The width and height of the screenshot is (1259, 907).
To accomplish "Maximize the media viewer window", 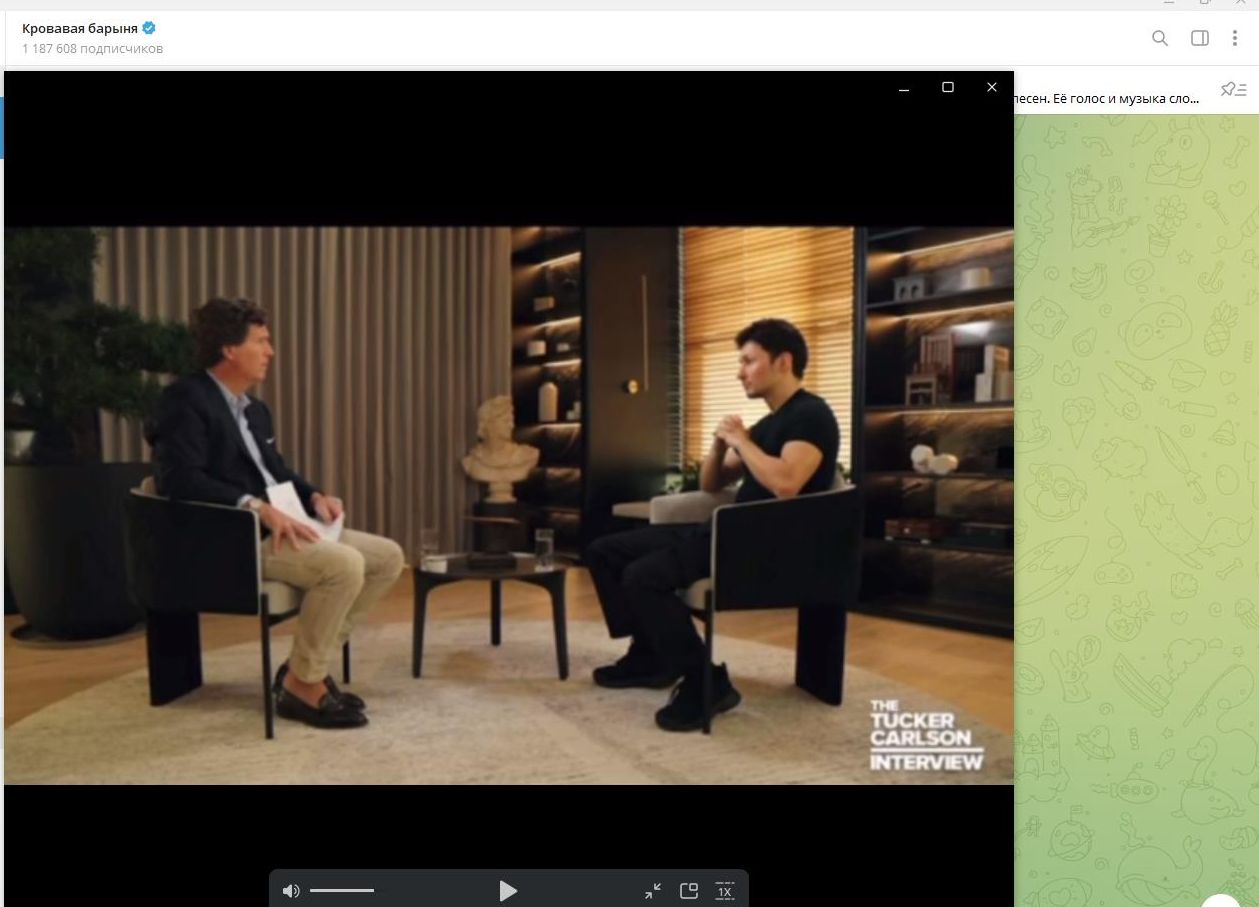I will [x=948, y=88].
